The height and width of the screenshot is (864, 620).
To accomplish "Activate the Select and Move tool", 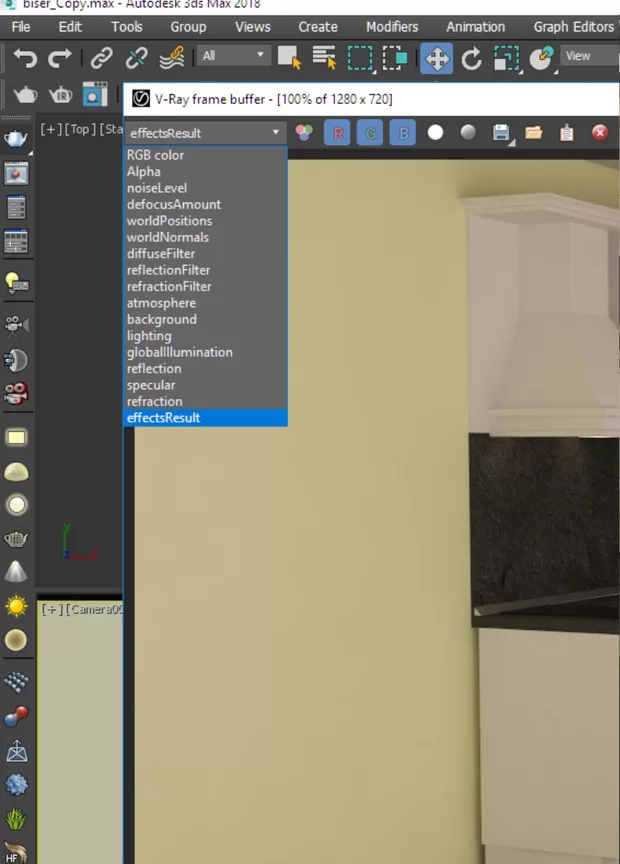I will [436, 58].
